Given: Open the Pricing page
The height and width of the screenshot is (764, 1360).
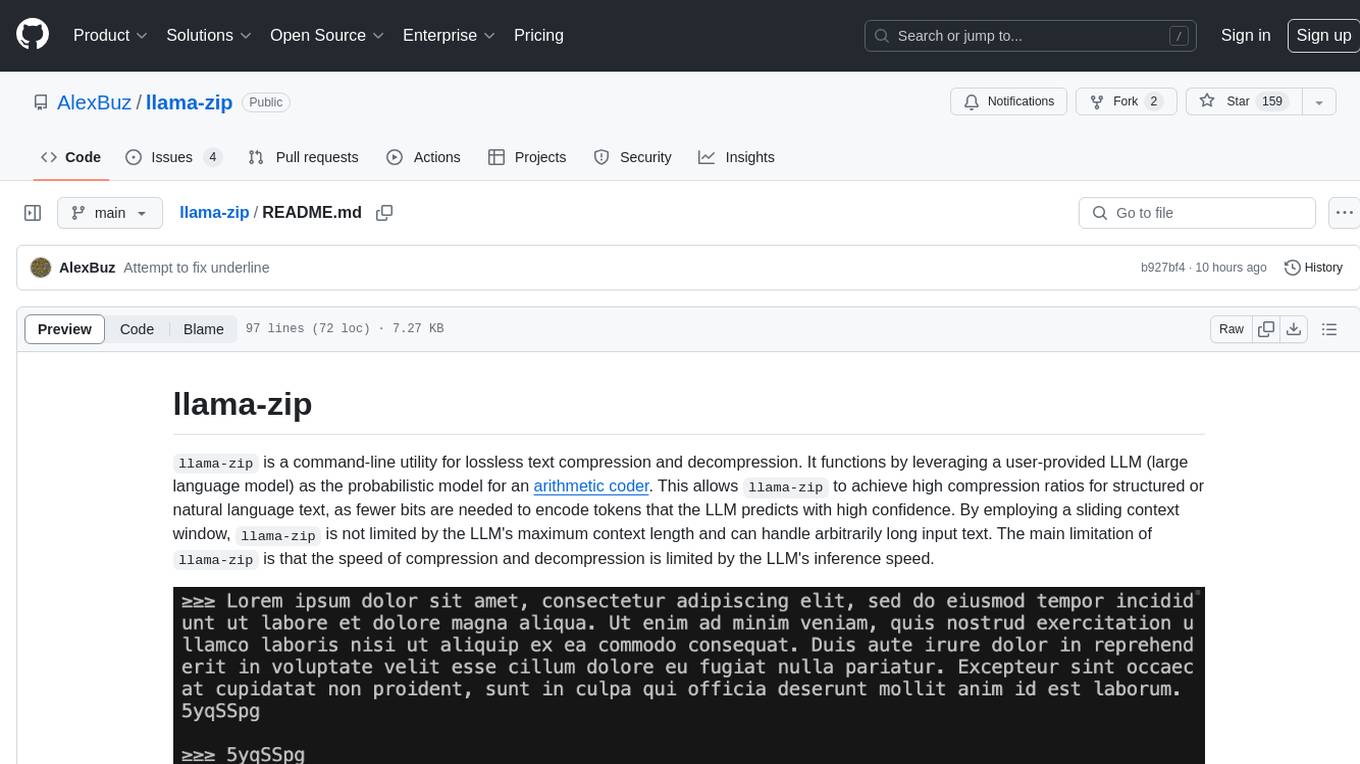Looking at the screenshot, I should tap(539, 35).
